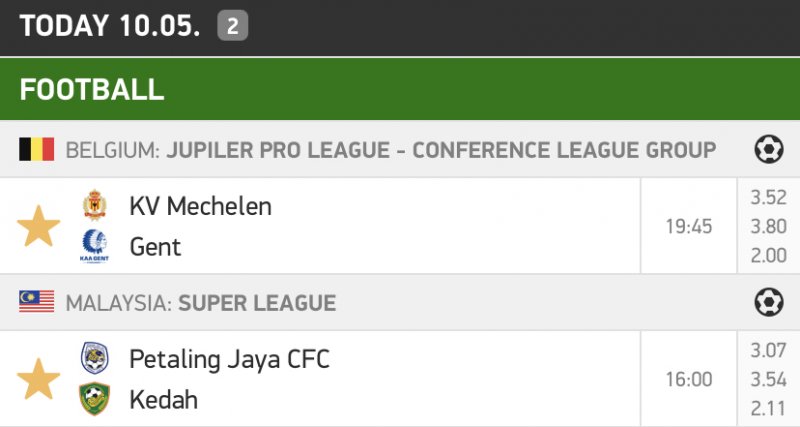Select draw odds 3.80 in Mechelen match

coord(768,226)
